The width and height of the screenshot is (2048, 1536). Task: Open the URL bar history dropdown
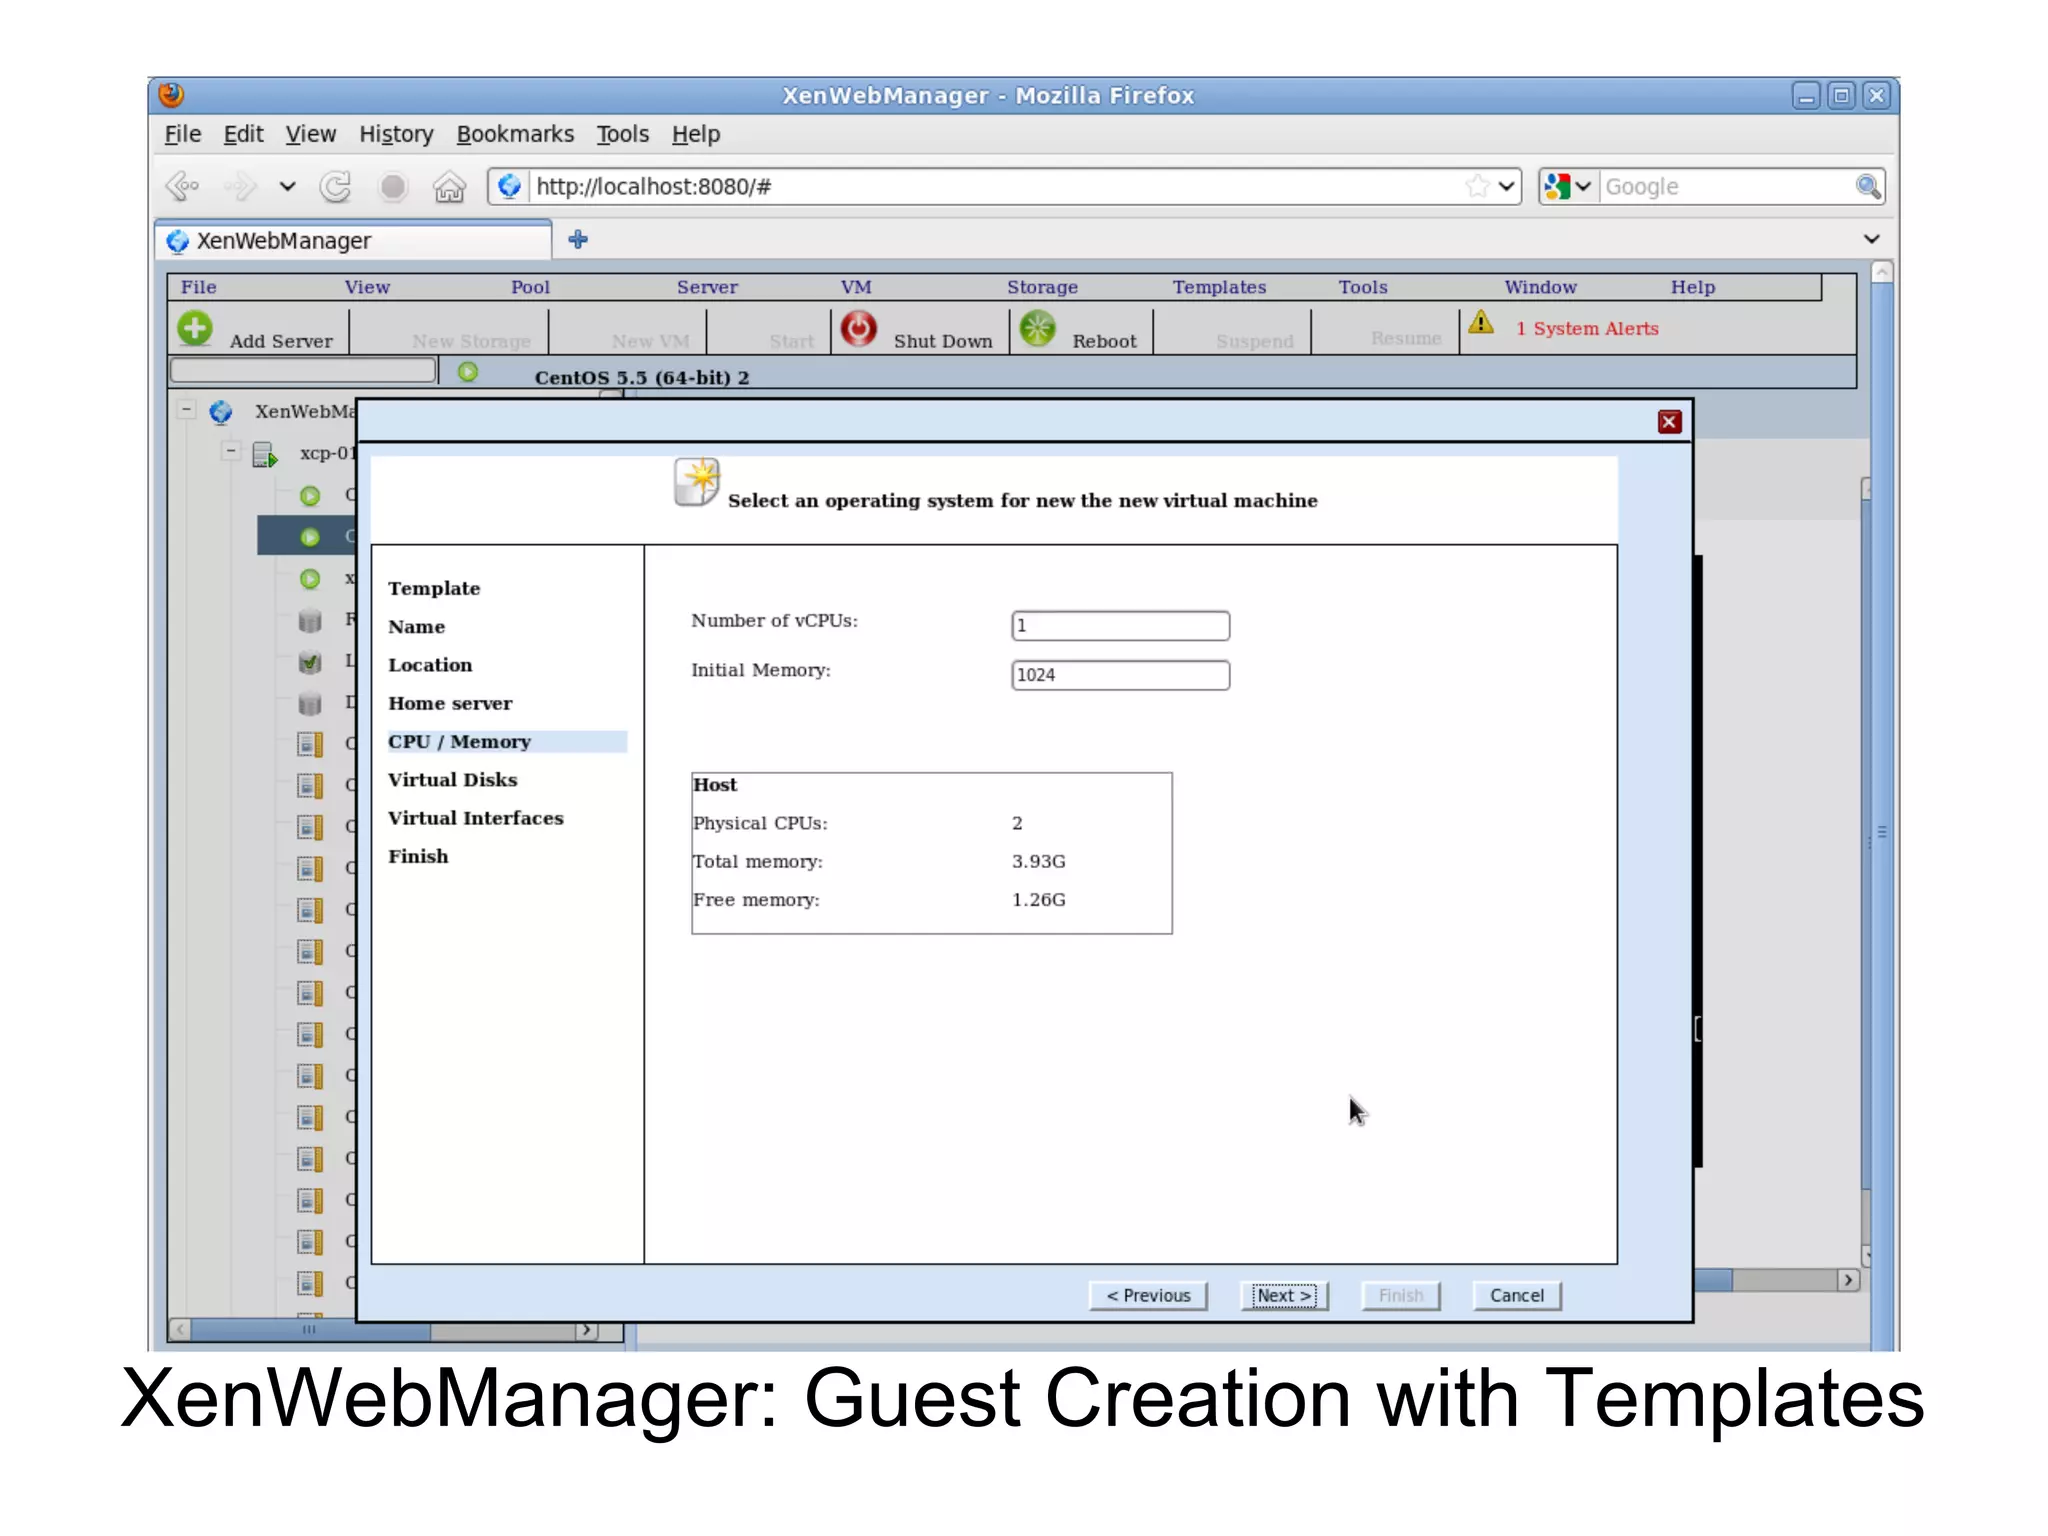(1507, 186)
